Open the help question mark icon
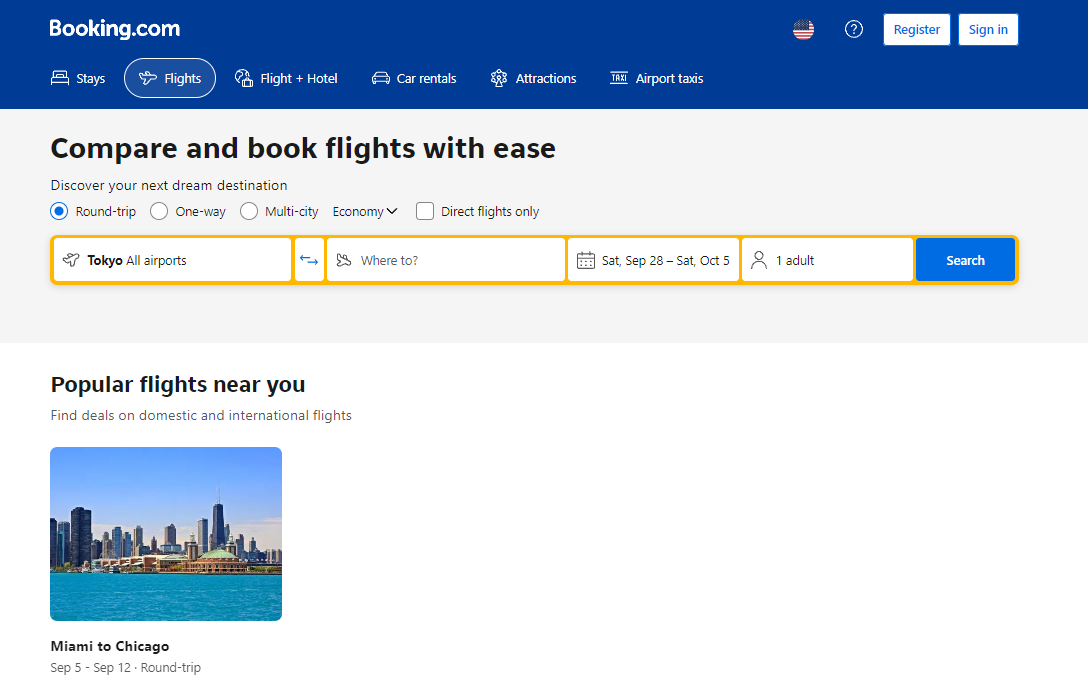This screenshot has width=1088, height=699. point(853,29)
